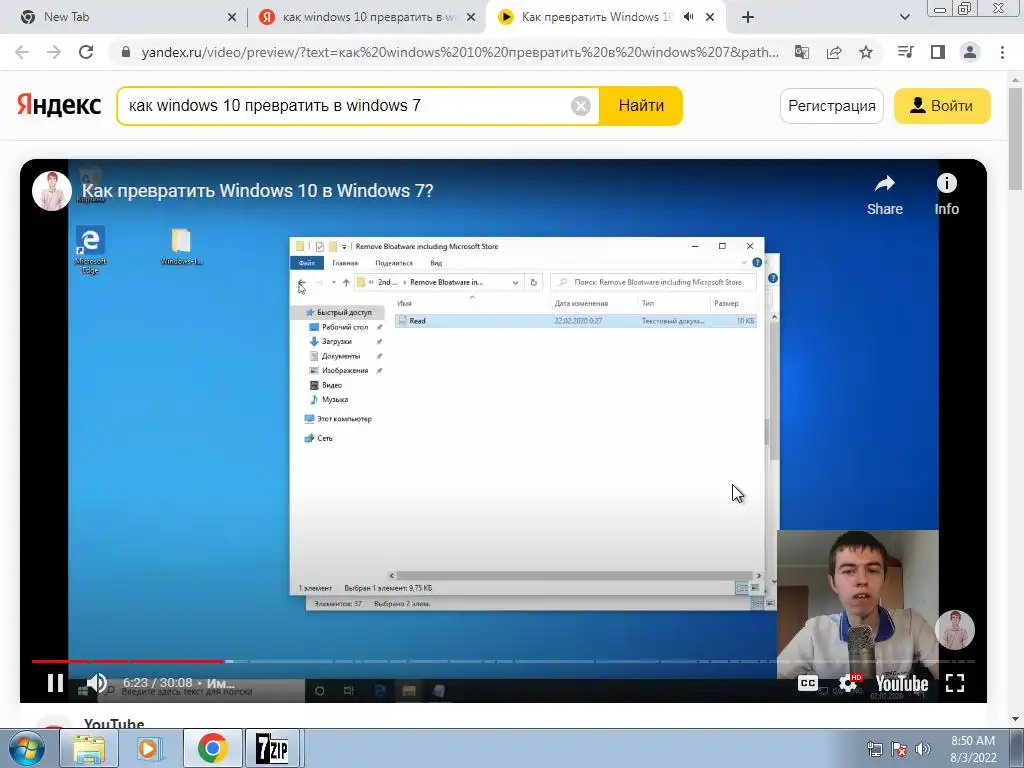Show video Info panel
The width and height of the screenshot is (1024, 768).
tap(946, 195)
